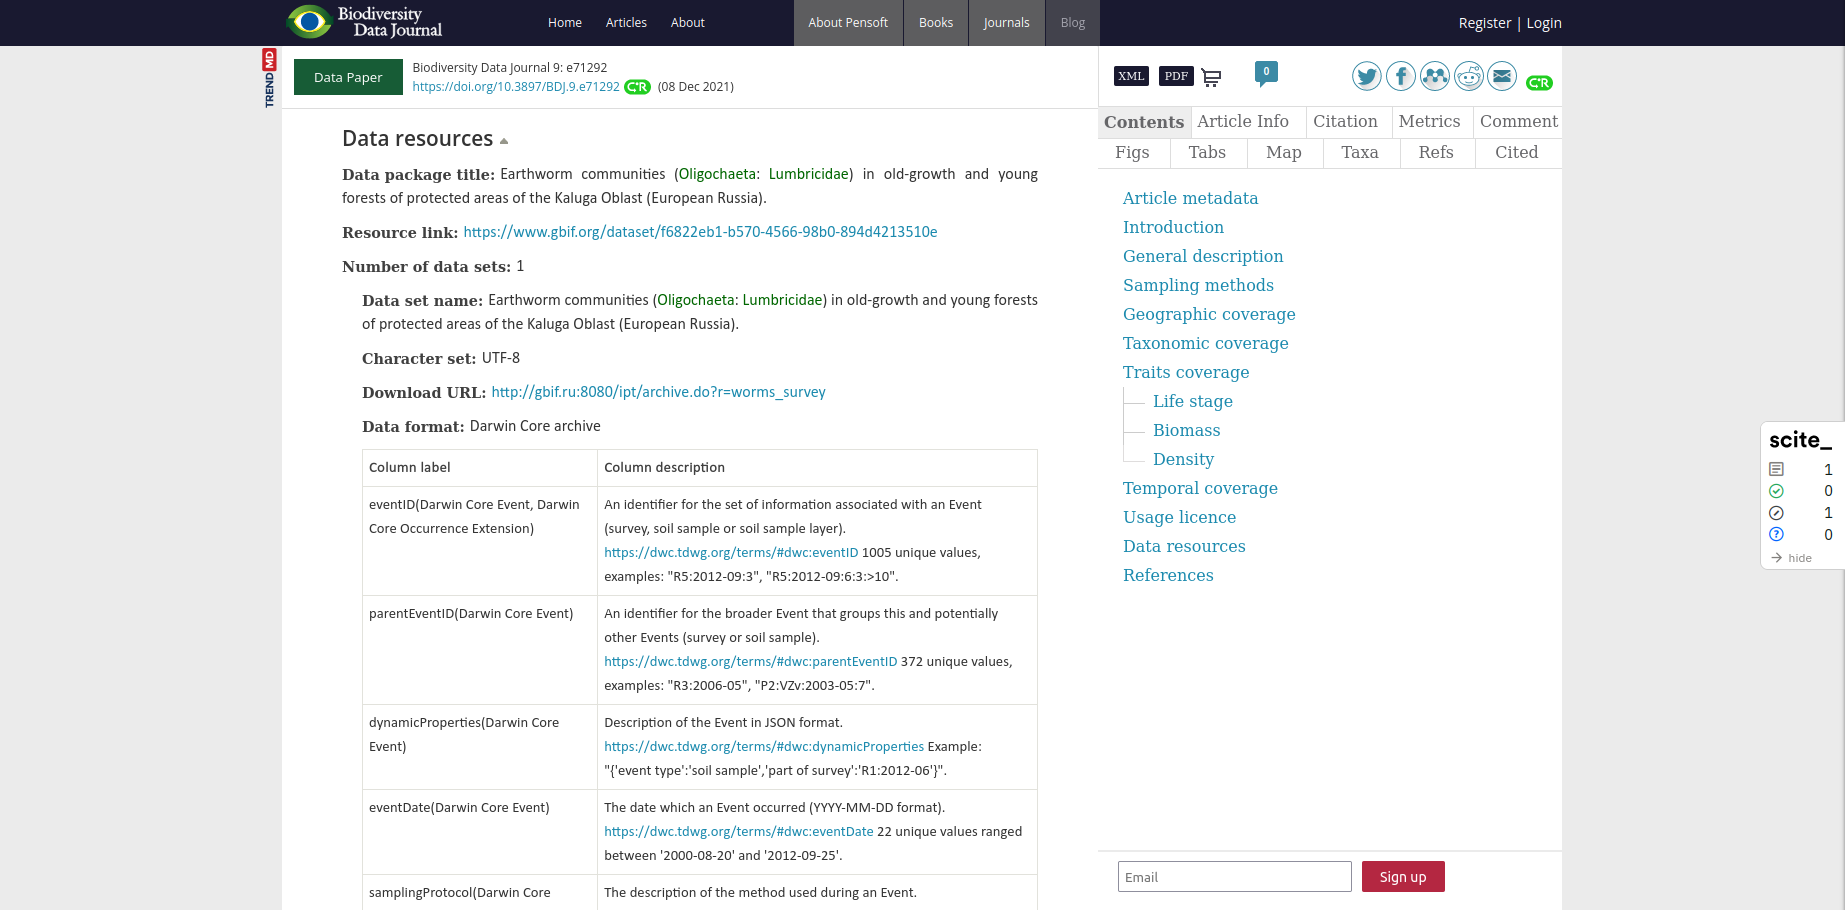Select the Taxa tab
Viewport: 1845px width, 910px height.
1359,152
